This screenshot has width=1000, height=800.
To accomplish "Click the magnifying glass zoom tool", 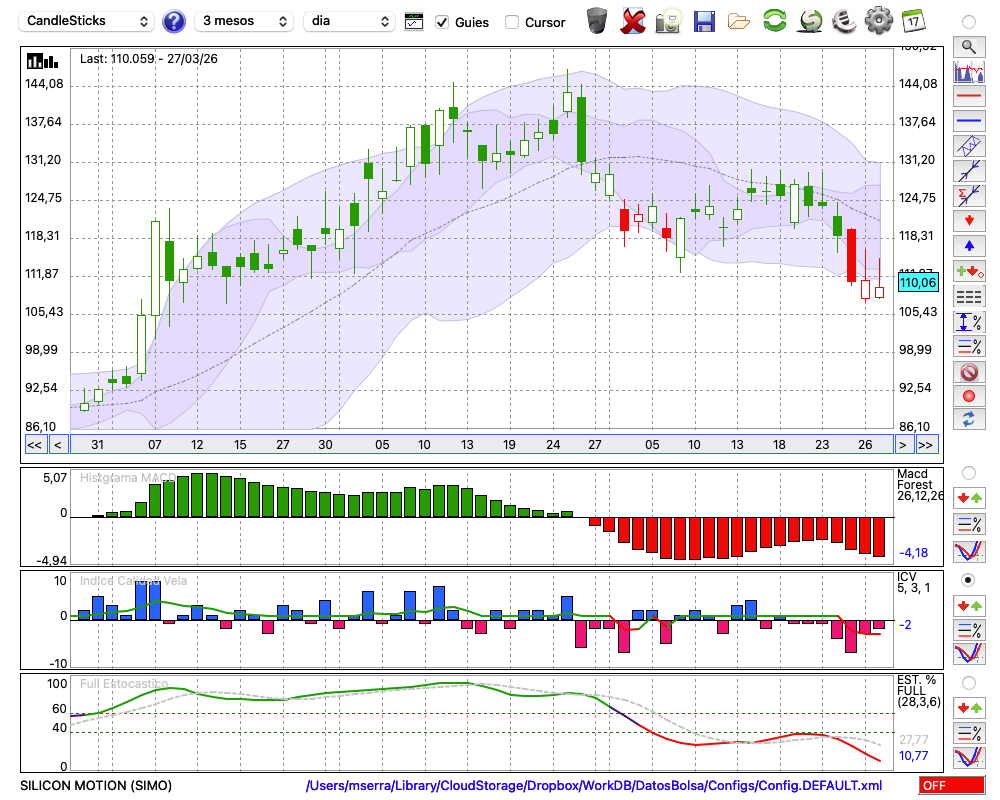I will (x=968, y=46).
